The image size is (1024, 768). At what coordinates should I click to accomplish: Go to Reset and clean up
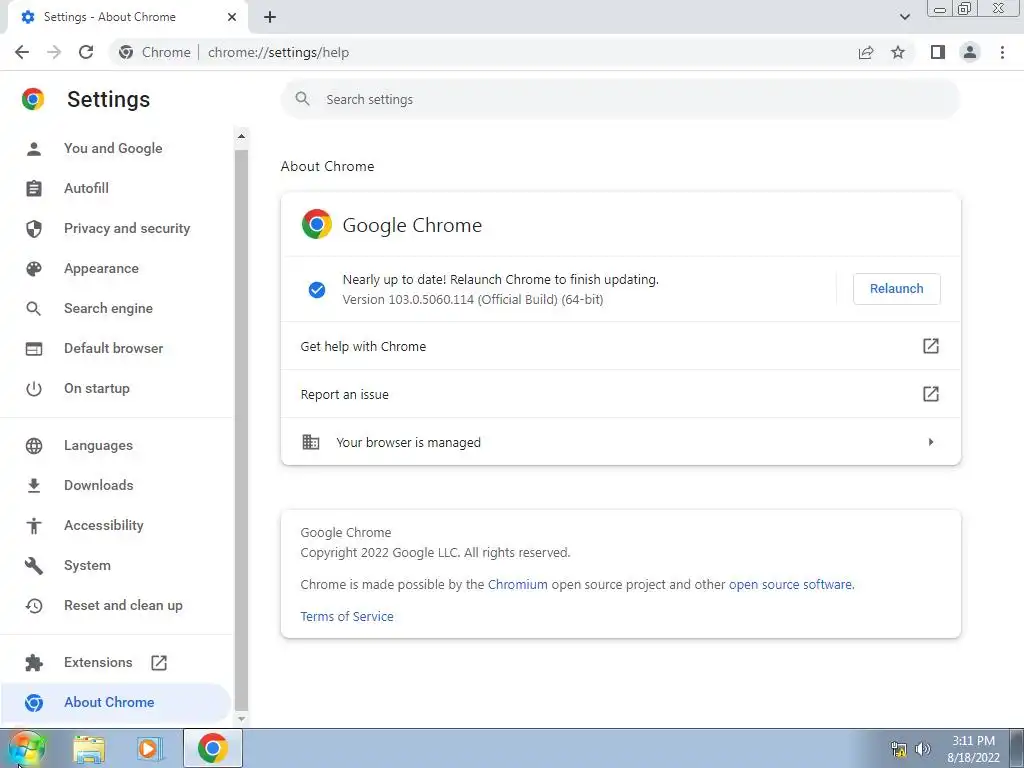point(123,605)
